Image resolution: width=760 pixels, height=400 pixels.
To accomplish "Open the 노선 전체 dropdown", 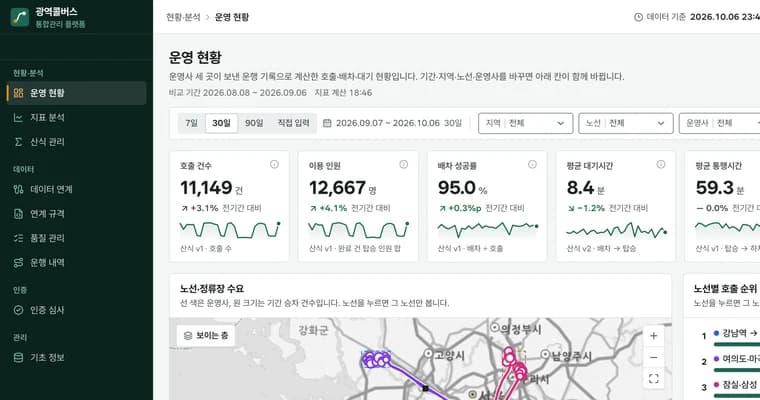I will [x=626, y=123].
